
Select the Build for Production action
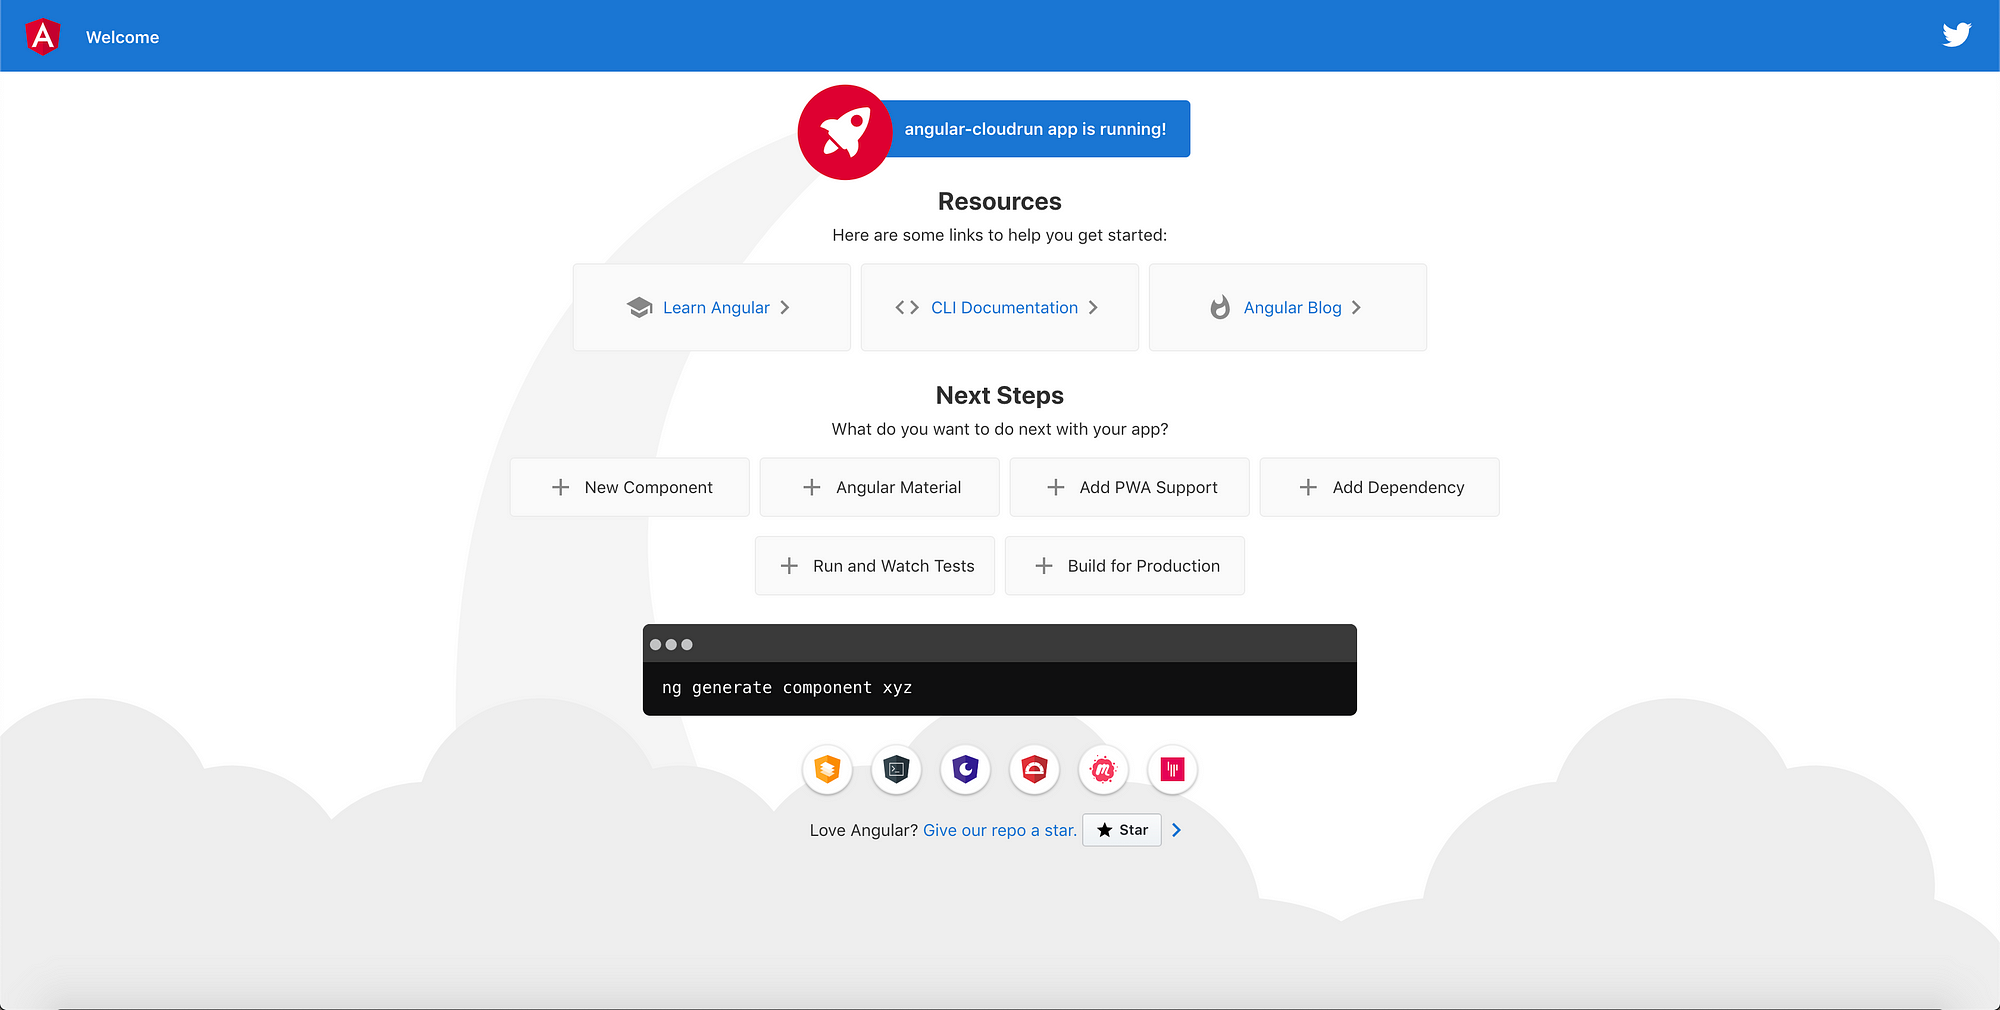click(x=1124, y=565)
